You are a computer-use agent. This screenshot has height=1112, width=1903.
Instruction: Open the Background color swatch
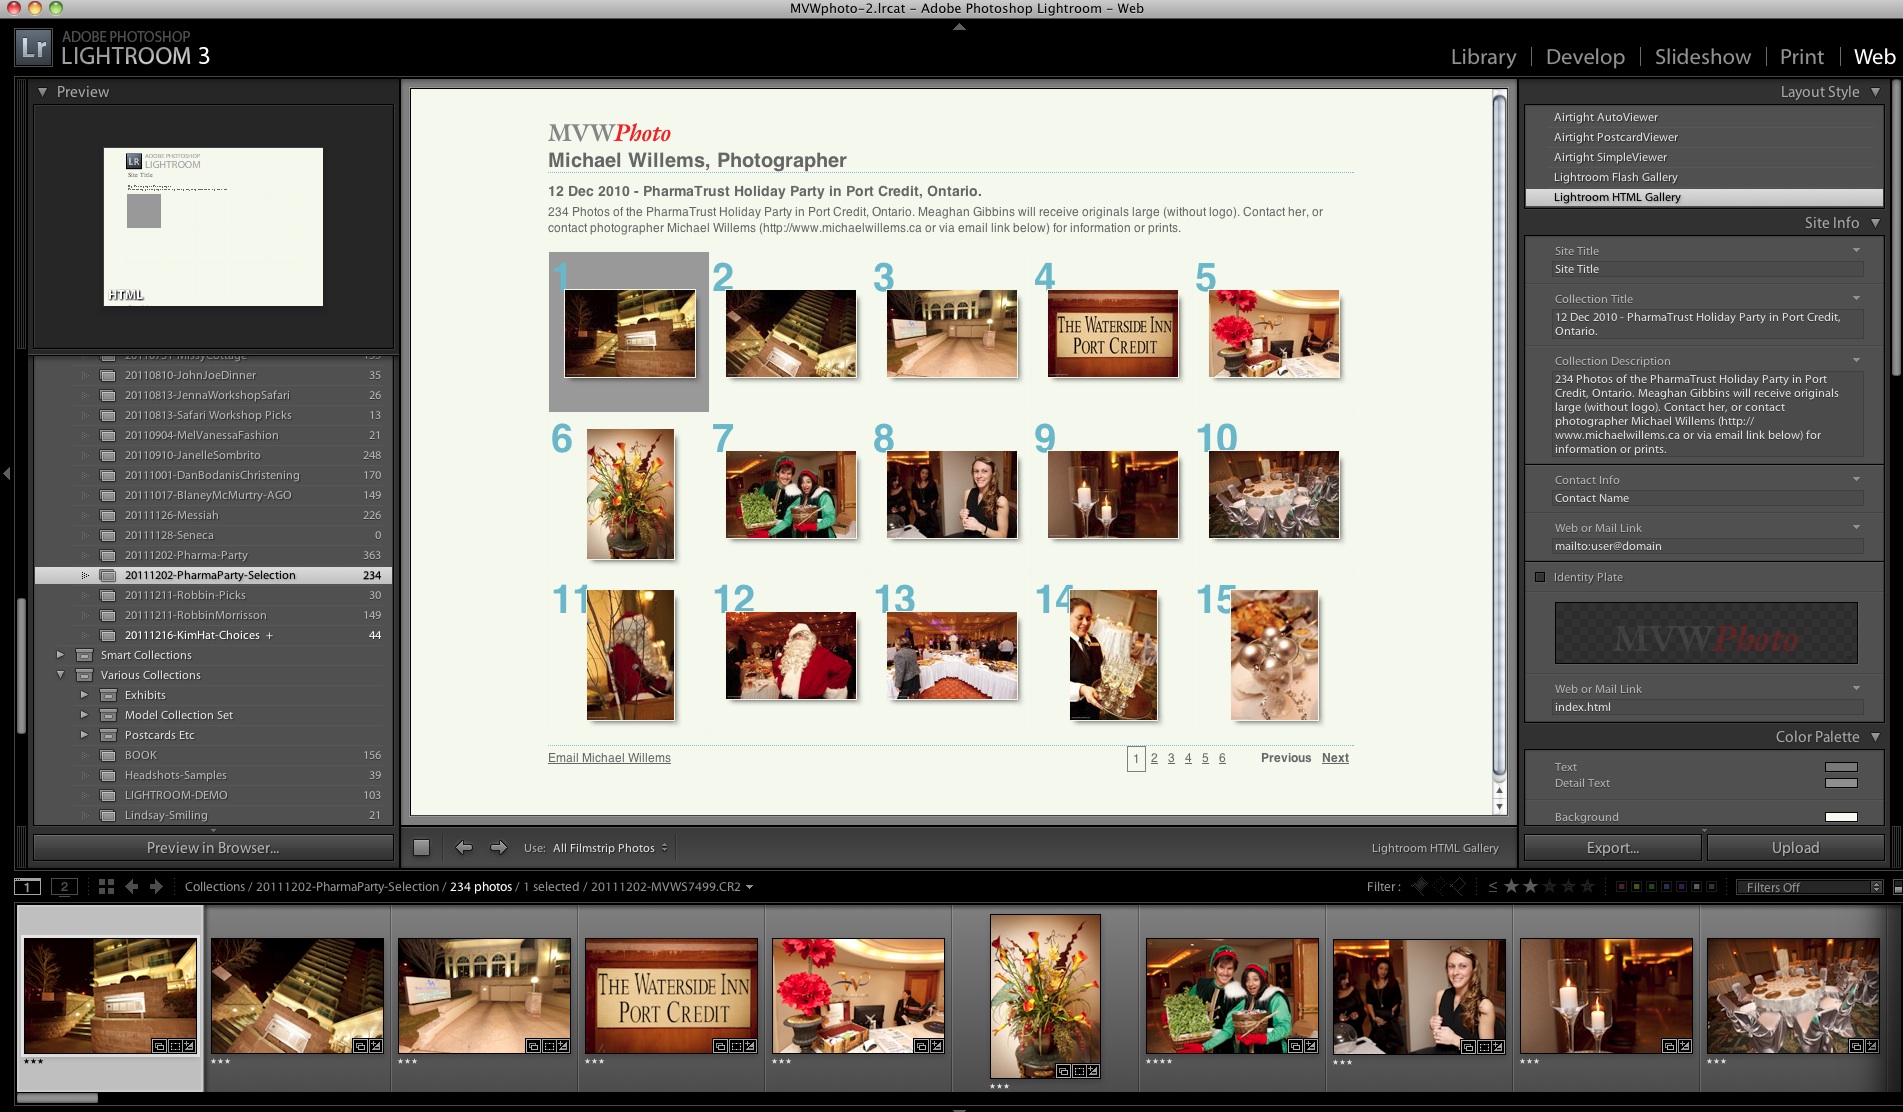point(1841,817)
